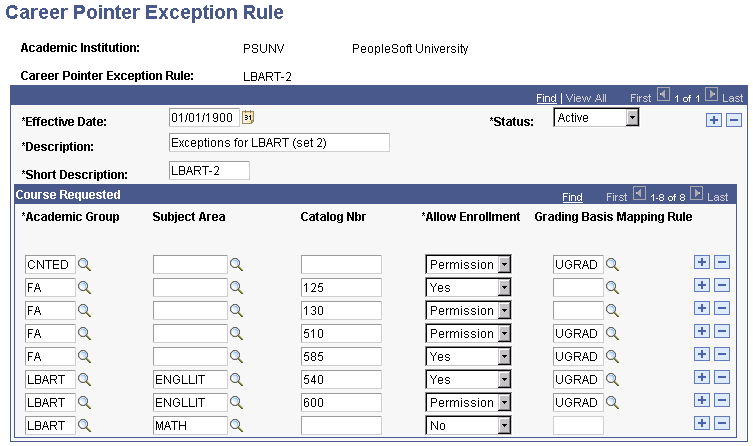Add a new effective-dated row beside Status
The width and height of the screenshot is (753, 446).
[x=714, y=120]
